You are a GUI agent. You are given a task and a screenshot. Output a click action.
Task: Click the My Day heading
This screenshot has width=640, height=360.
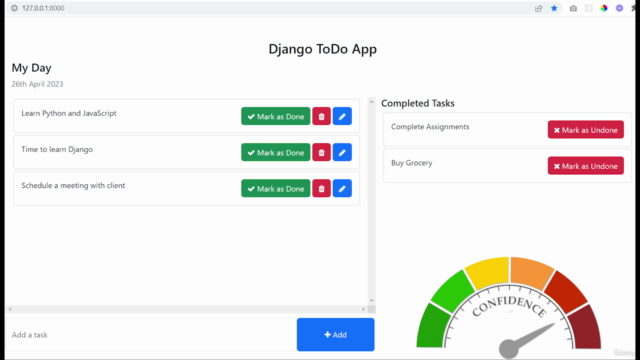(31, 68)
